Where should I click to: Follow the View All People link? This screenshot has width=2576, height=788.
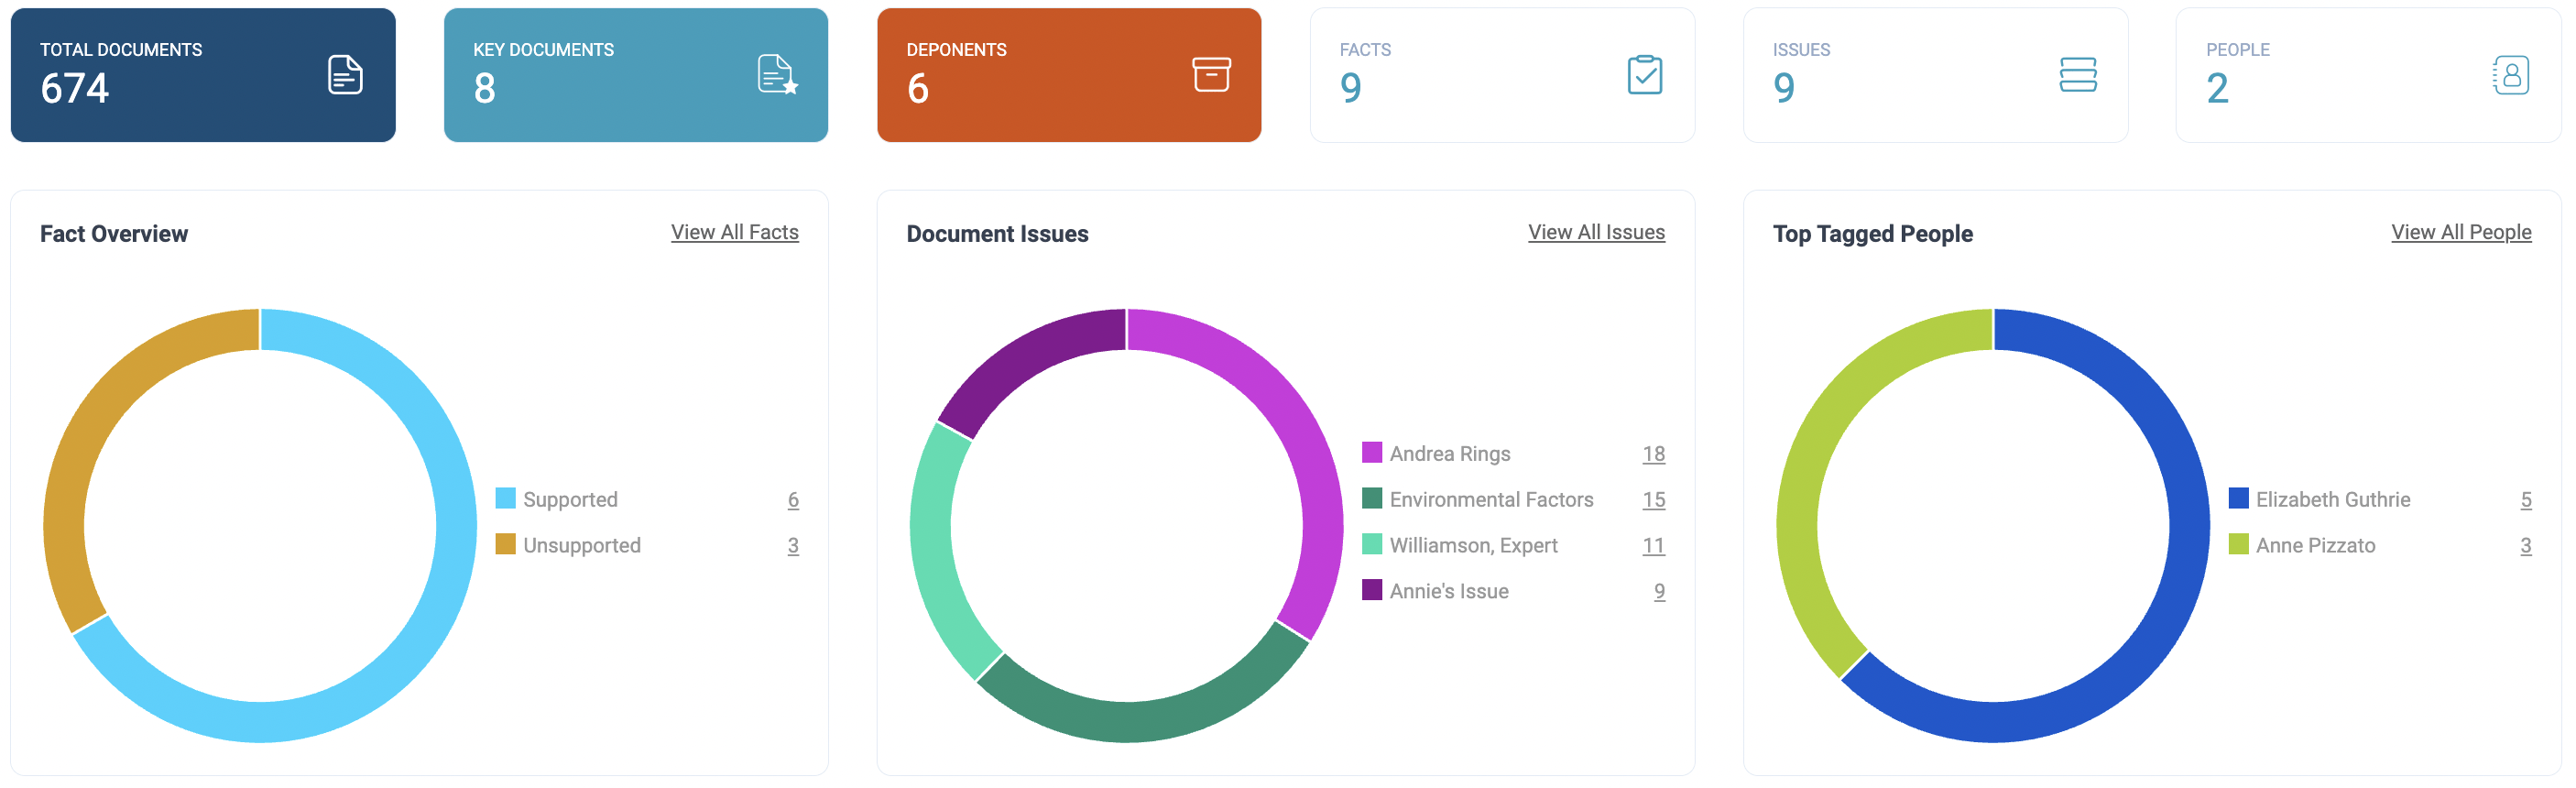pos(2460,232)
